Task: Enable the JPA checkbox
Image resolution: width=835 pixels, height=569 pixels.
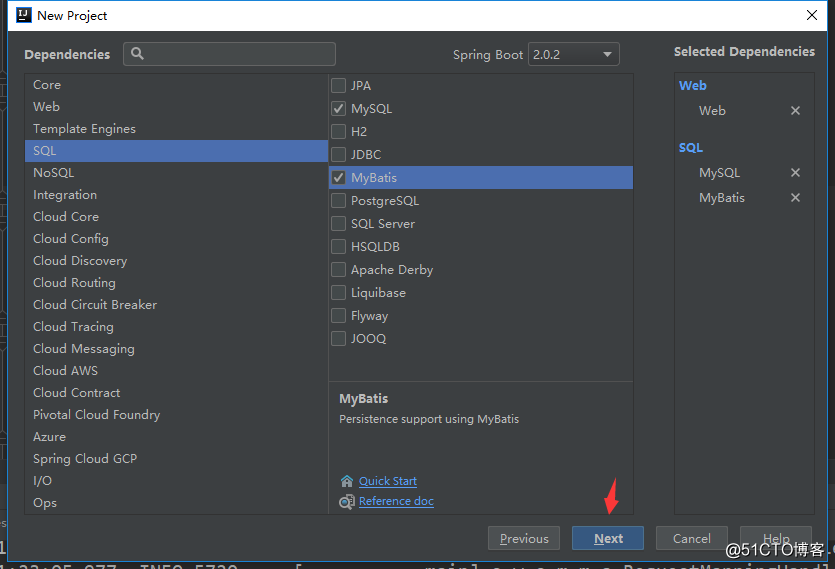Action: point(338,85)
